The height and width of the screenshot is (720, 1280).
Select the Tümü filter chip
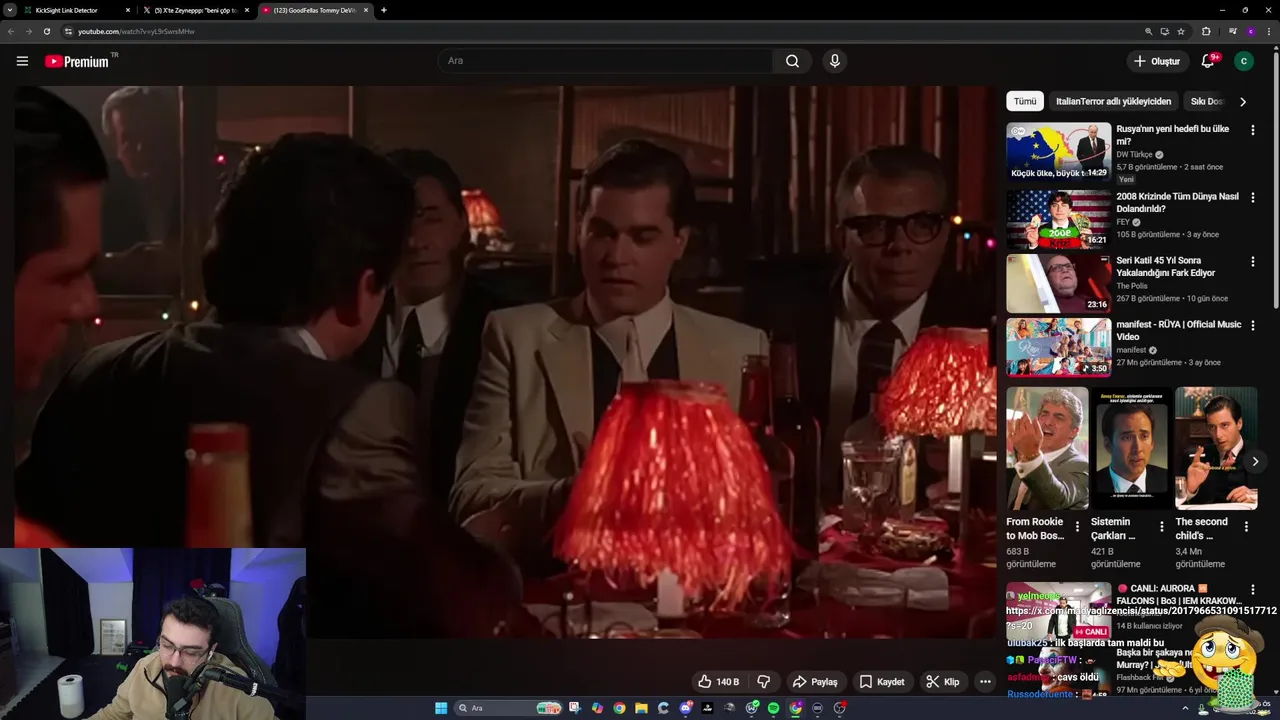coord(1025,101)
